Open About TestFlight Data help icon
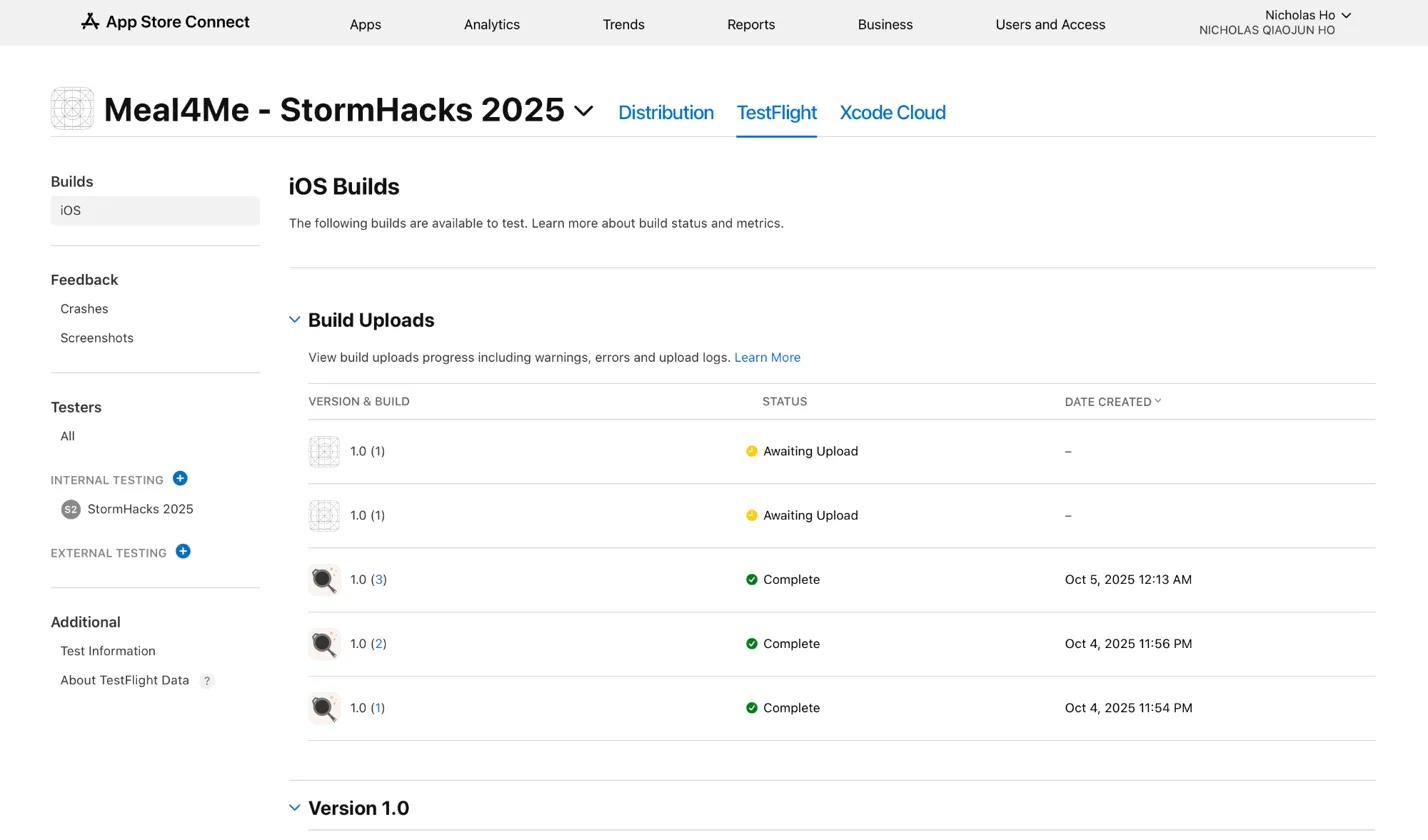The width and height of the screenshot is (1428, 840). (207, 681)
